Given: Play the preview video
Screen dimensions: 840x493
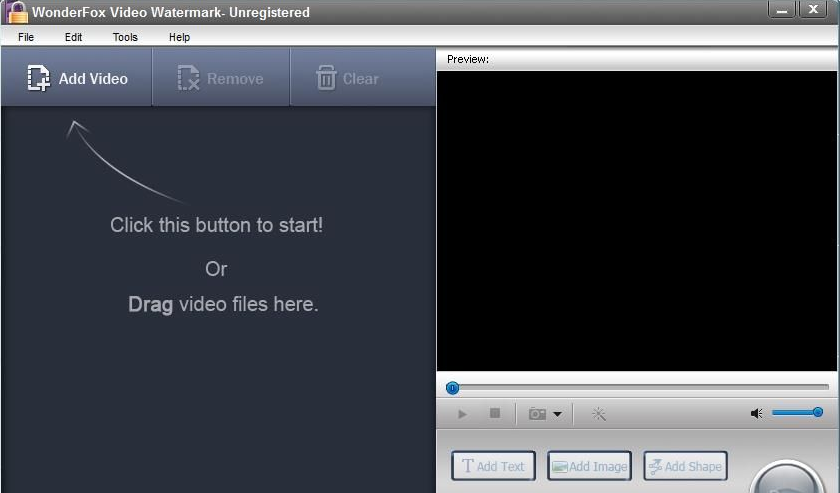Looking at the screenshot, I should (x=462, y=414).
